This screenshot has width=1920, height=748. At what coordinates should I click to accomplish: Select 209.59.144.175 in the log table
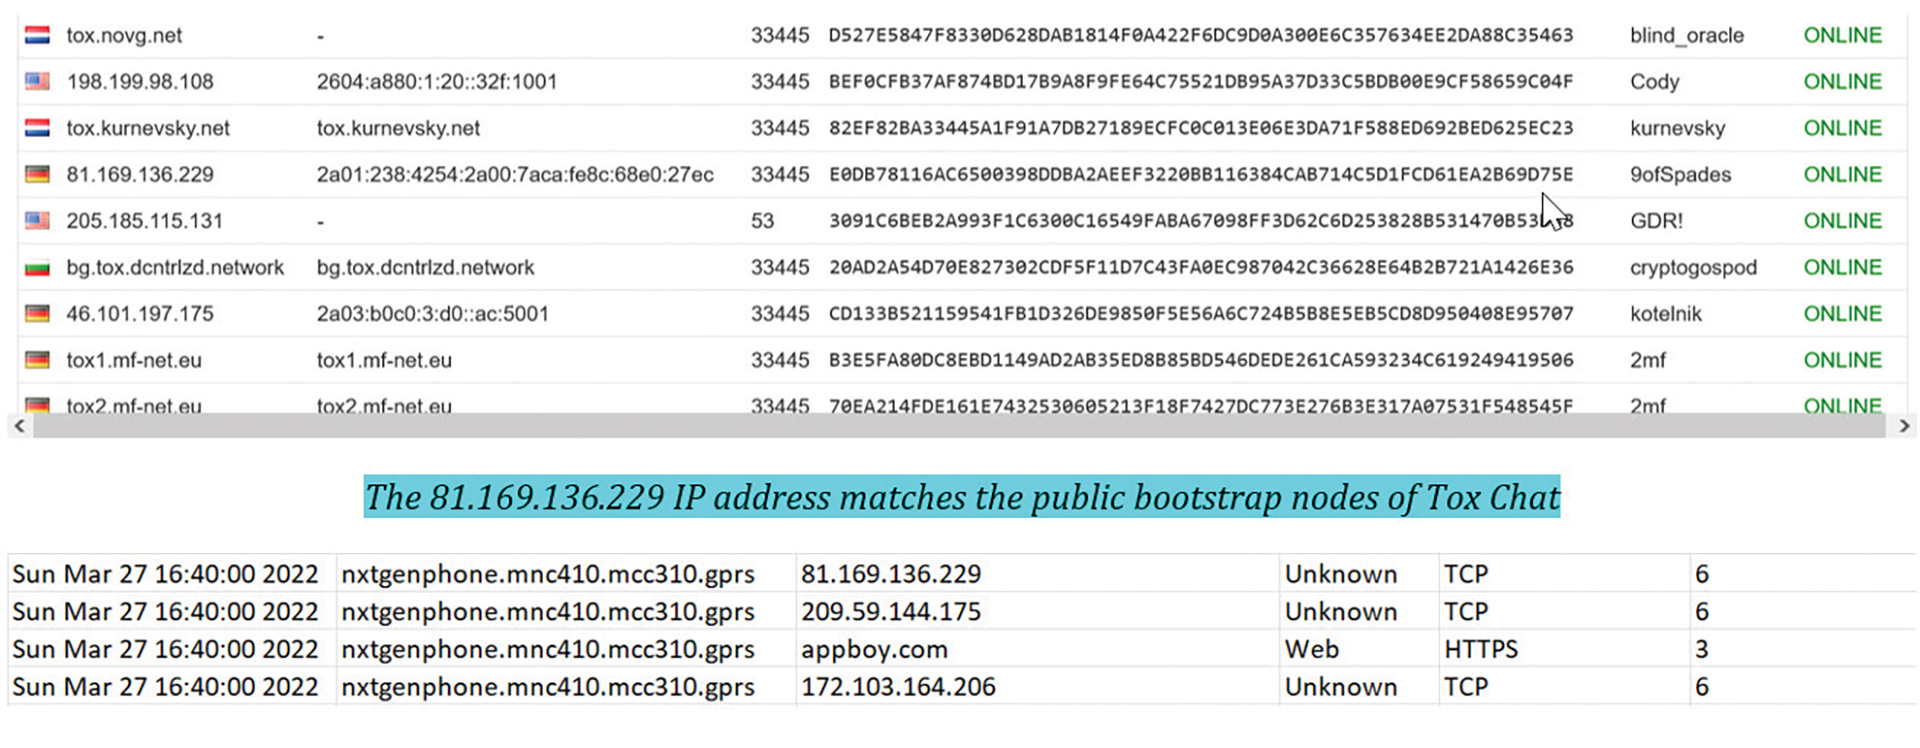click(x=891, y=611)
